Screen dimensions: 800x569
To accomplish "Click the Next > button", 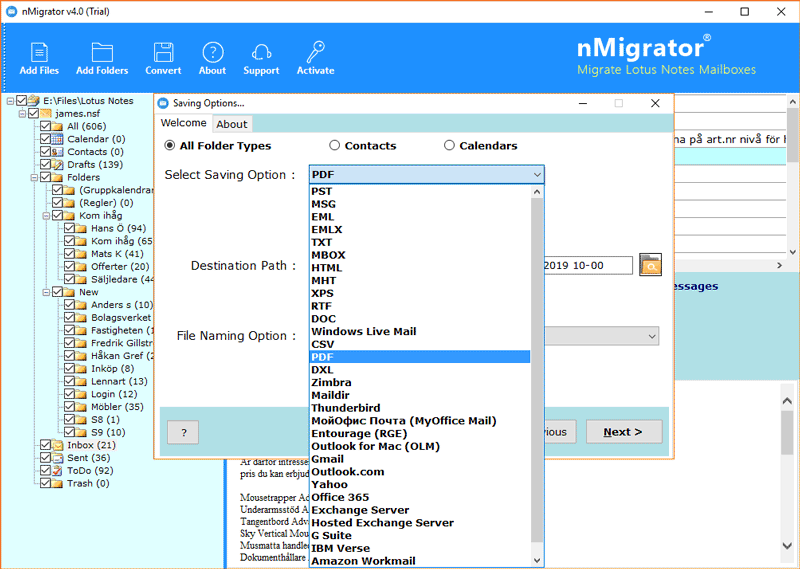I will (623, 432).
